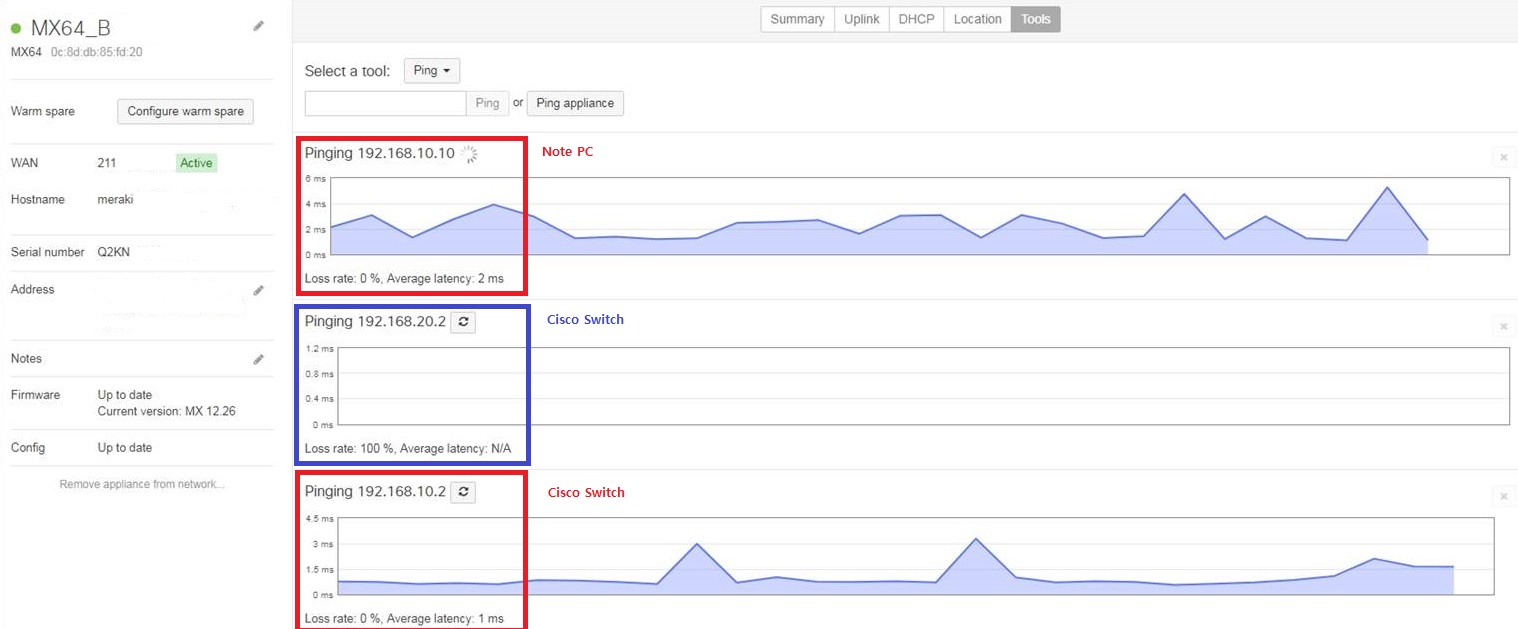Click the latency graph for 192.168.10.10

tap(918, 217)
